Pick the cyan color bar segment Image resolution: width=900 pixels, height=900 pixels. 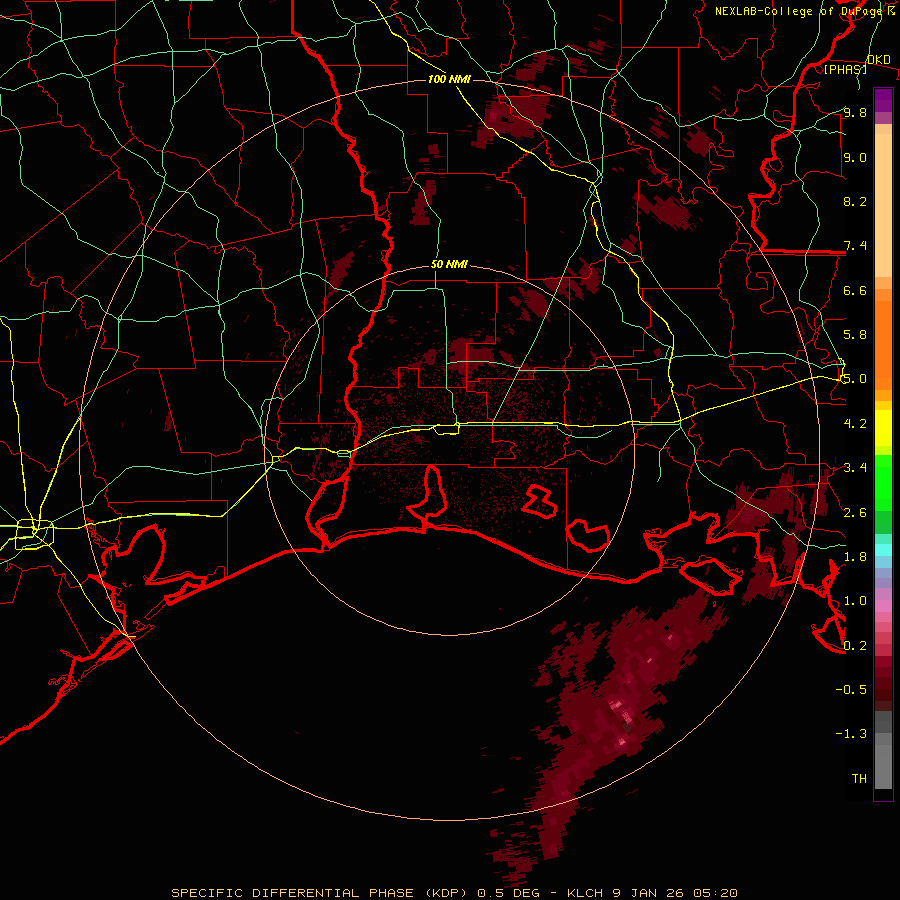(x=883, y=550)
